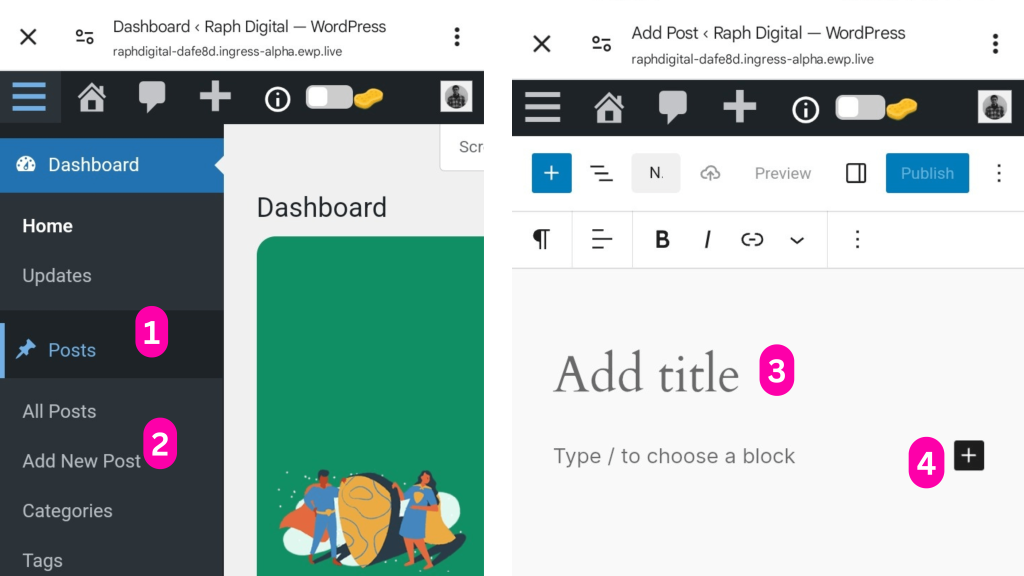Open editor Options three-dot menu

[999, 173]
